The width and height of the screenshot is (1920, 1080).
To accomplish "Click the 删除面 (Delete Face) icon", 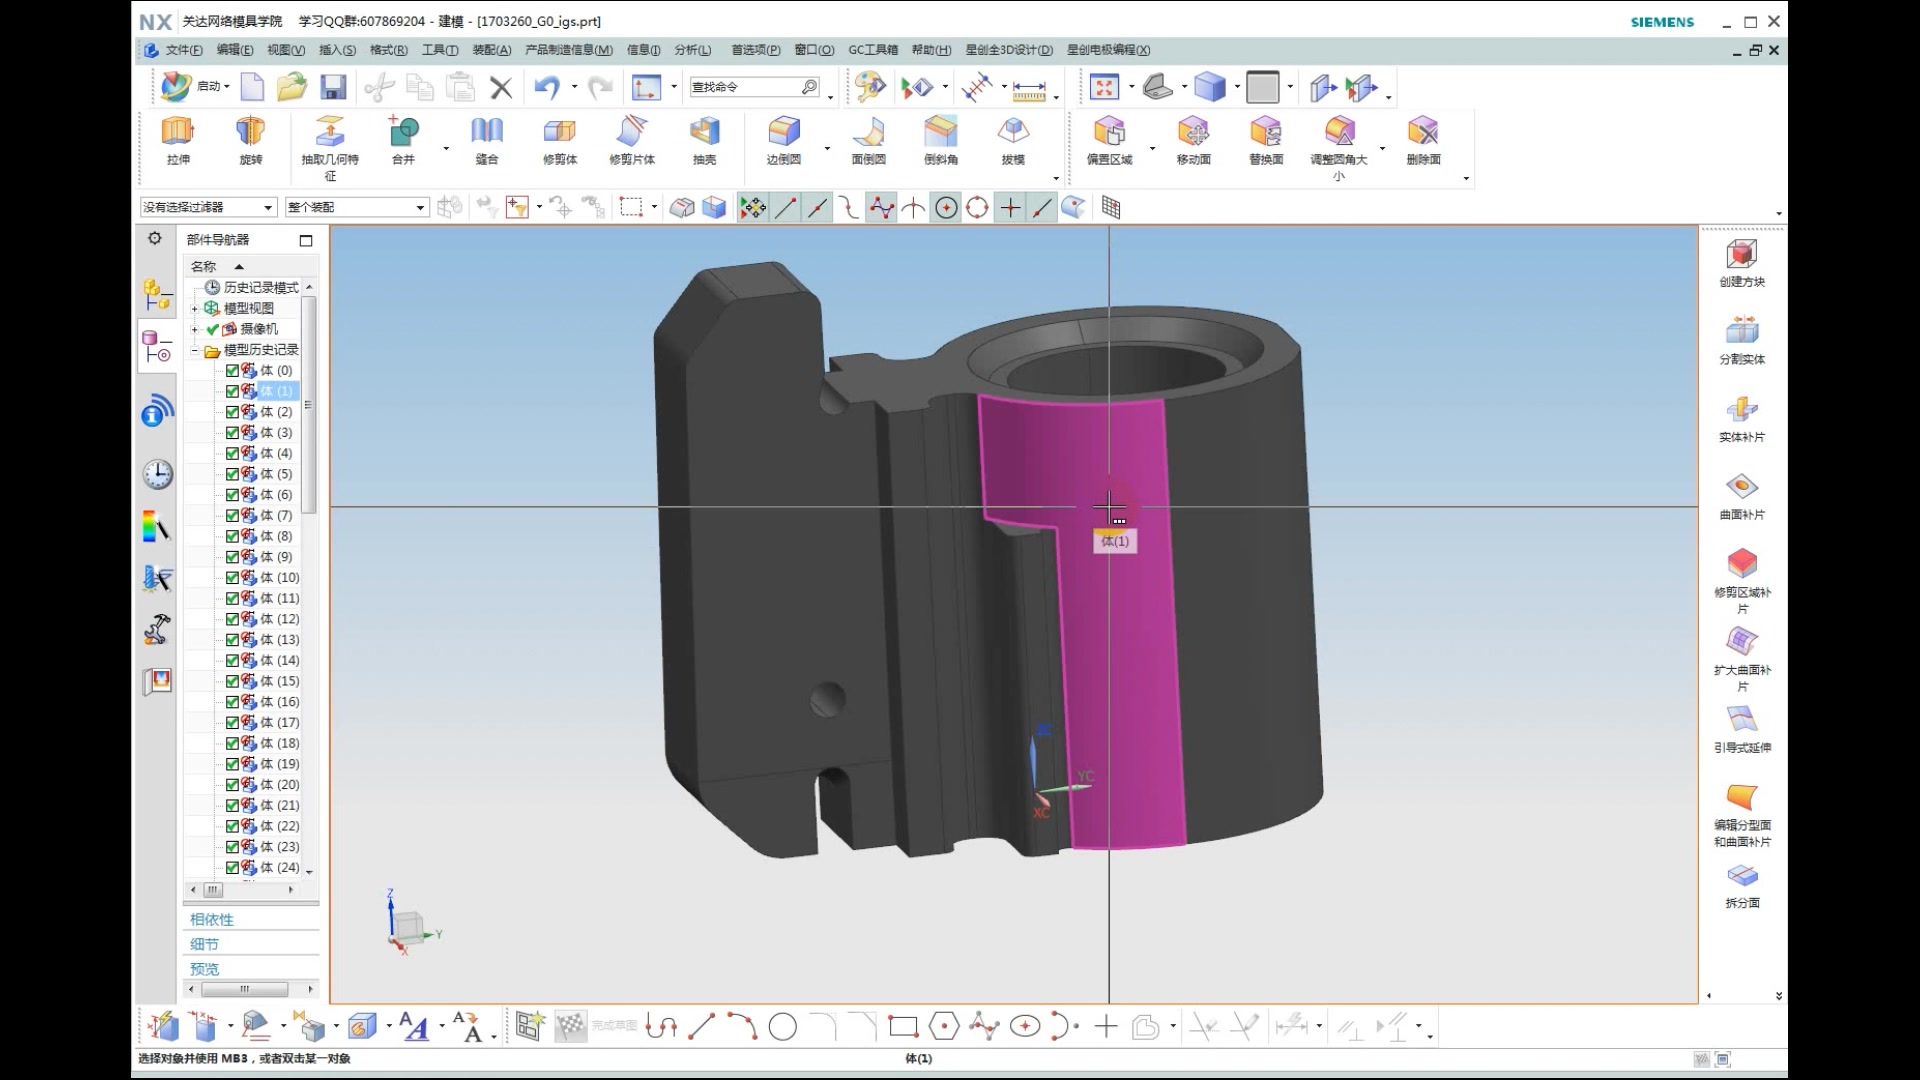I will [1422, 132].
